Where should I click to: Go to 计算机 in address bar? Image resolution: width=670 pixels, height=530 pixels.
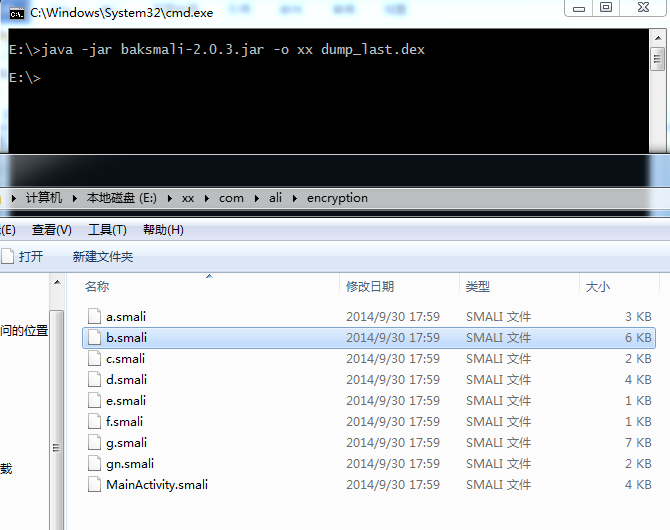pos(44,198)
